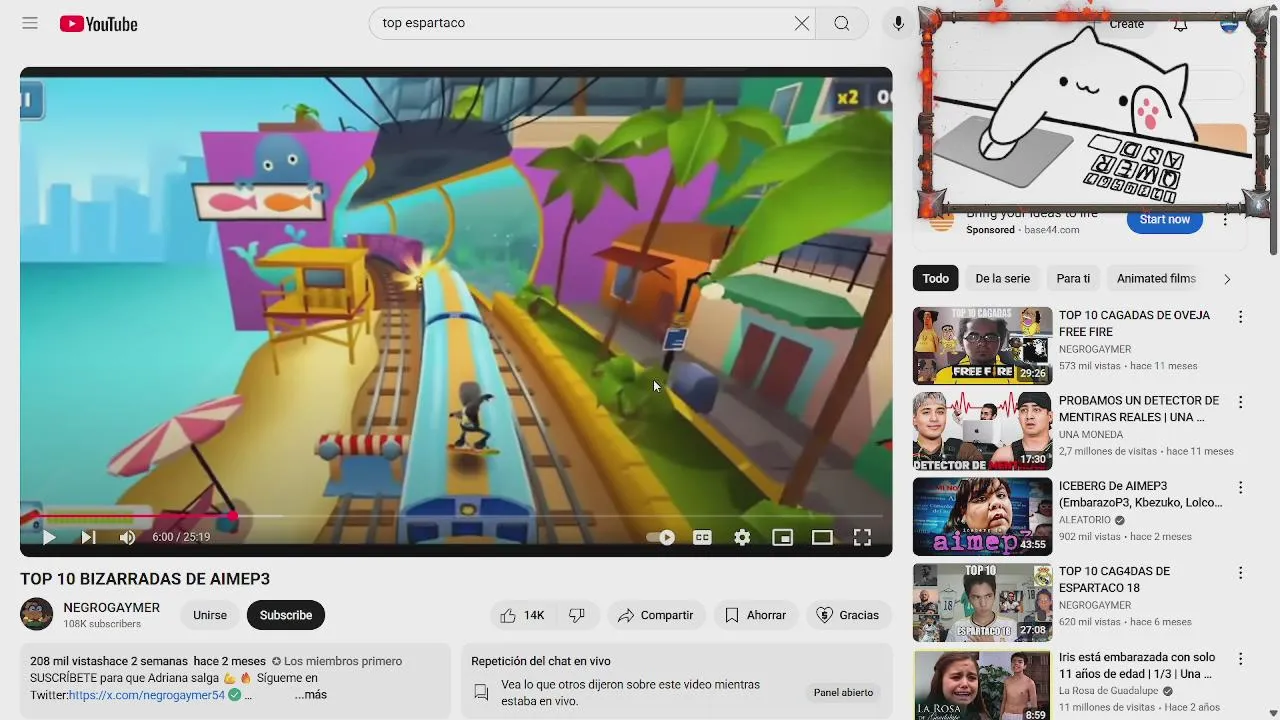Click Start now on the sponsored ad
The height and width of the screenshot is (720, 1280).
(1164, 220)
